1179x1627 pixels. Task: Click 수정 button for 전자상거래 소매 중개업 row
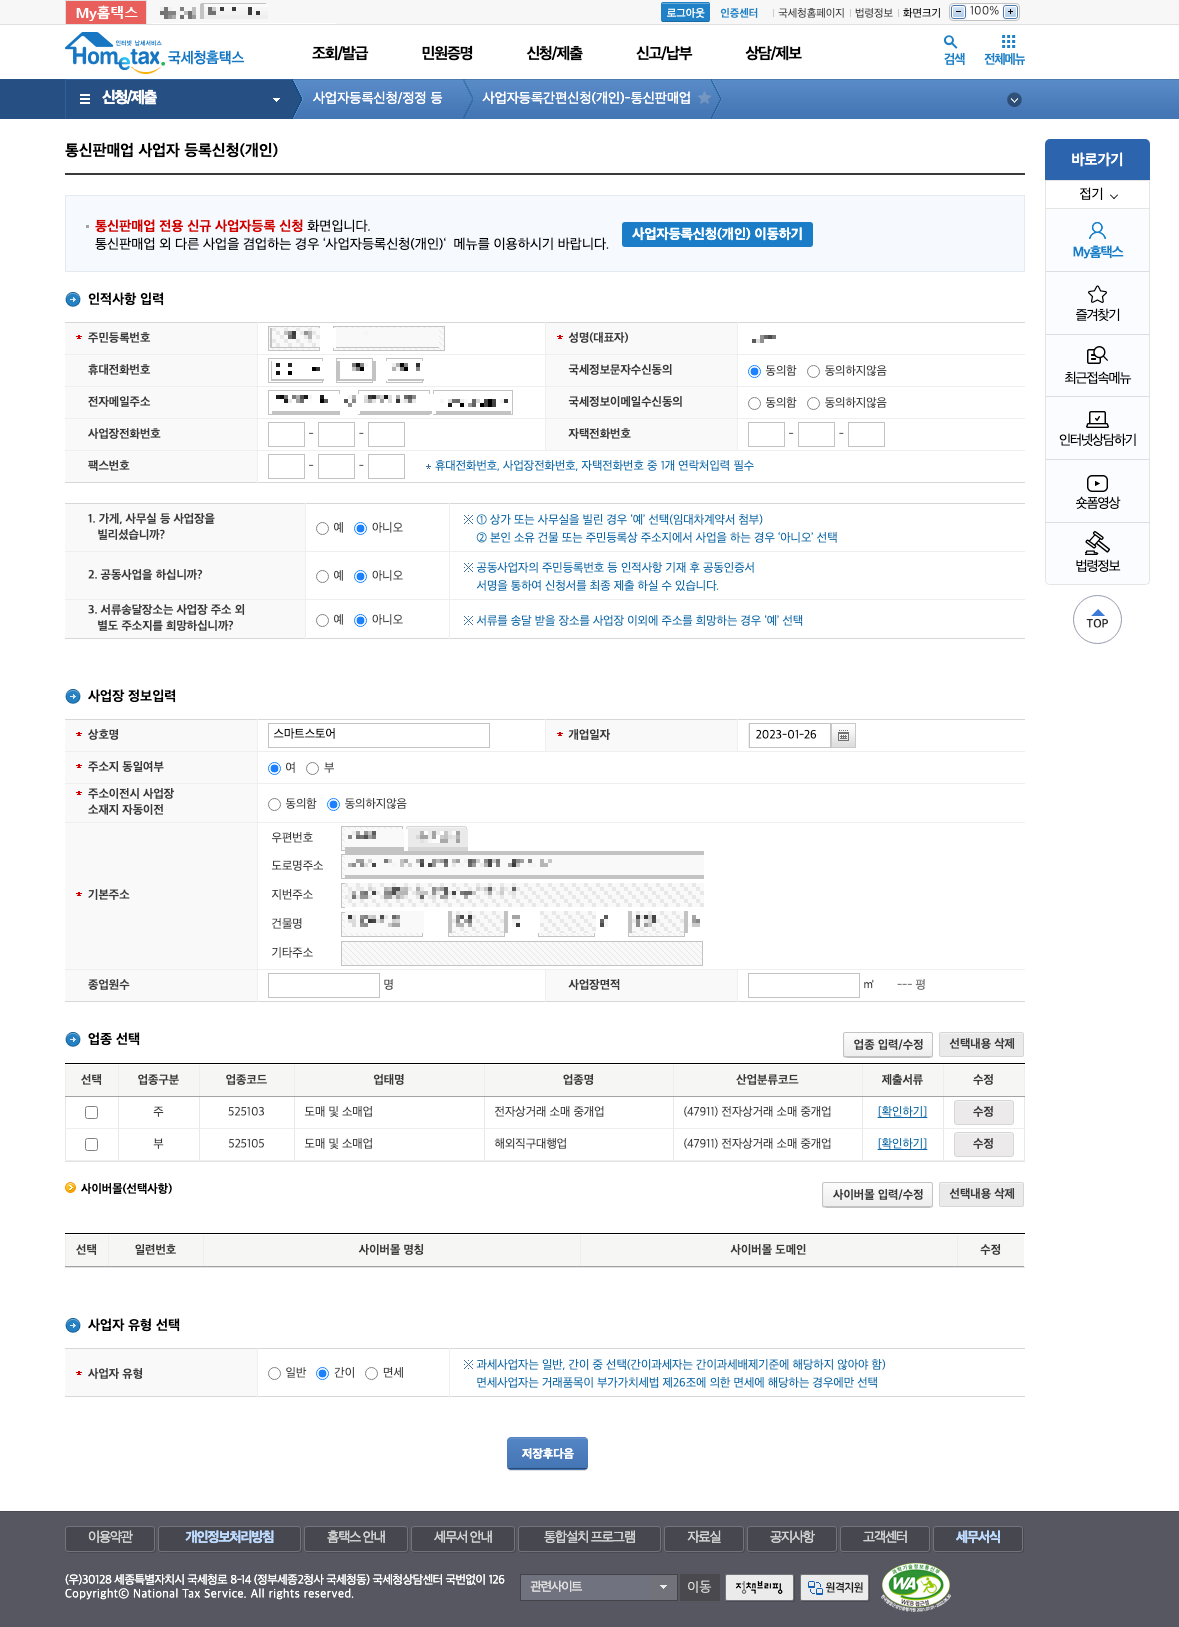983,1112
